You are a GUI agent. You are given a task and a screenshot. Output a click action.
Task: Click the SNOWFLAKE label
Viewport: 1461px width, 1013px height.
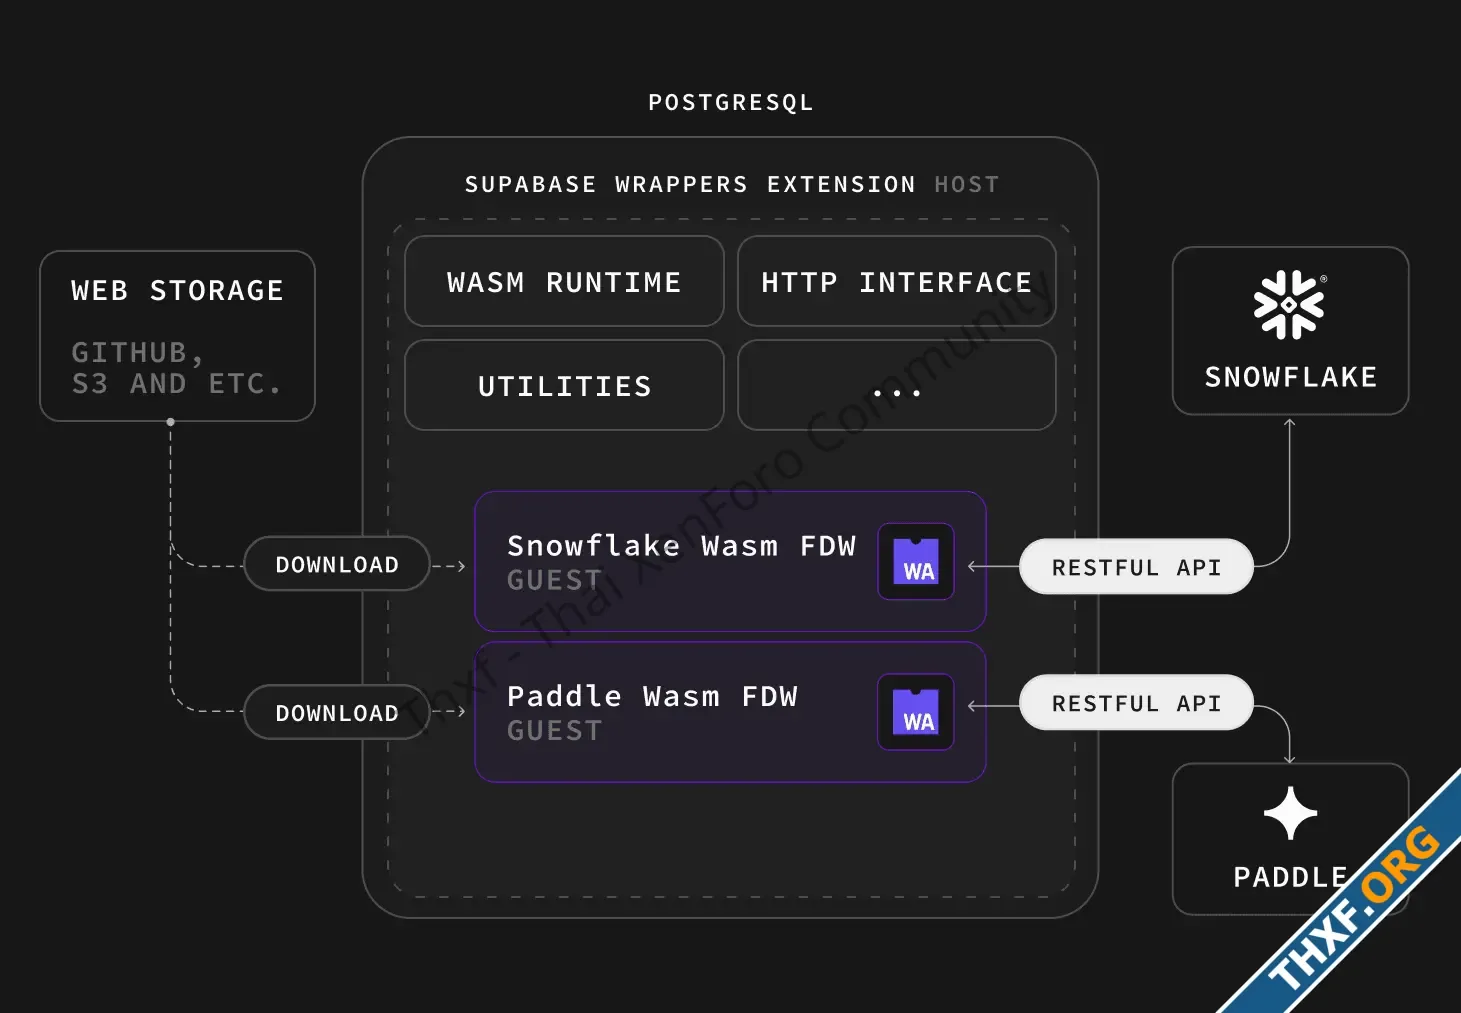pyautogui.click(x=1290, y=377)
